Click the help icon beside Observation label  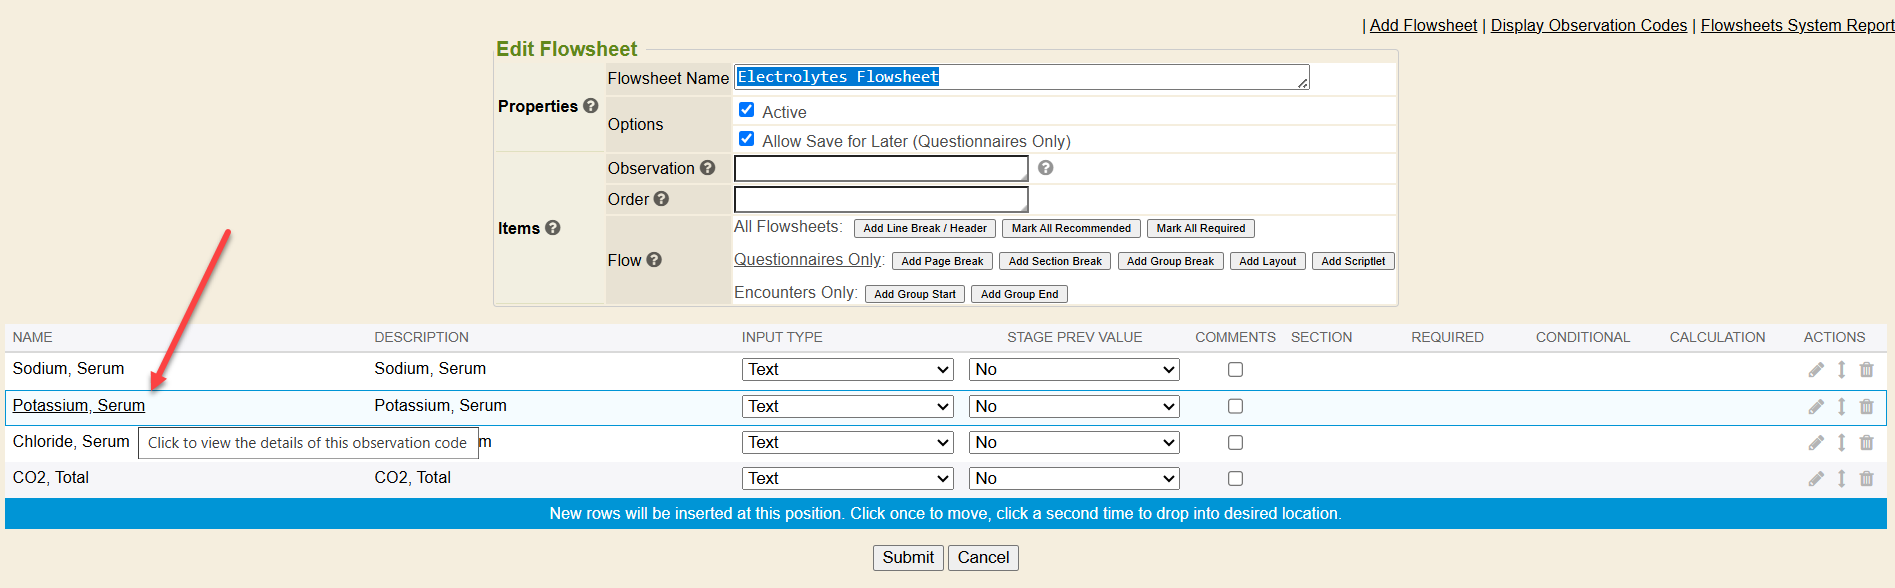(707, 168)
